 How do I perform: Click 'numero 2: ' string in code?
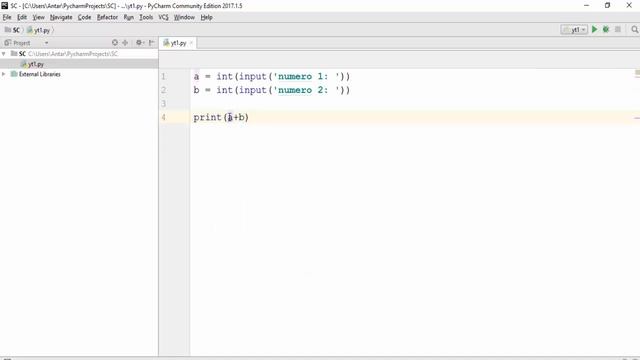tap(307, 90)
